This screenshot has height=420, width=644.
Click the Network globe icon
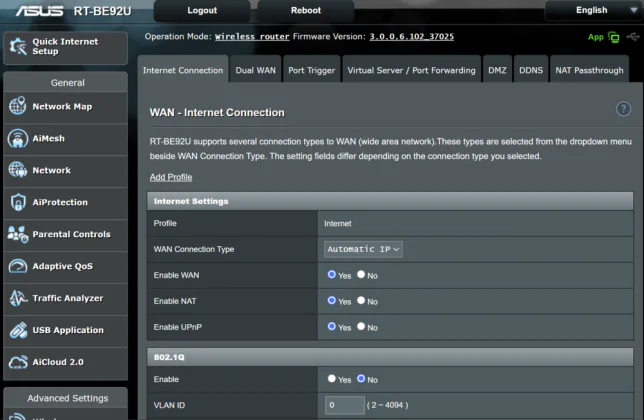pos(18,170)
